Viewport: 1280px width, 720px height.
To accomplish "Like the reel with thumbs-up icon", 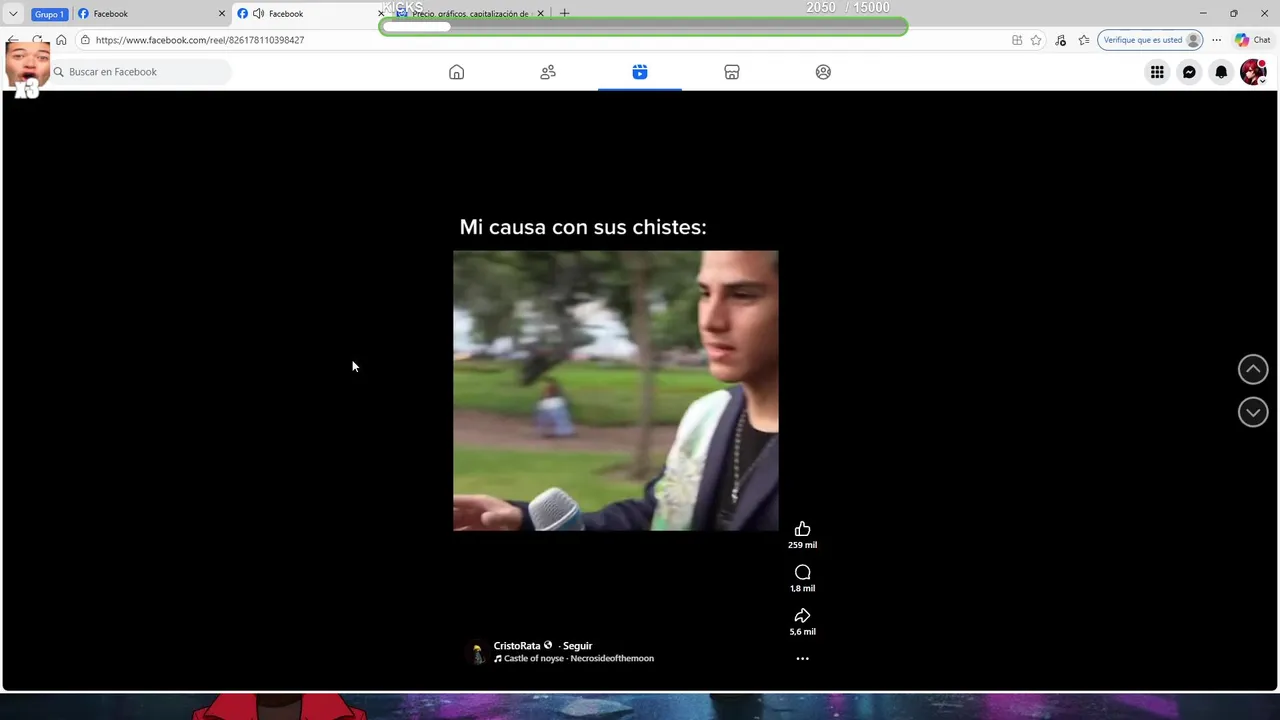I will click(x=802, y=529).
